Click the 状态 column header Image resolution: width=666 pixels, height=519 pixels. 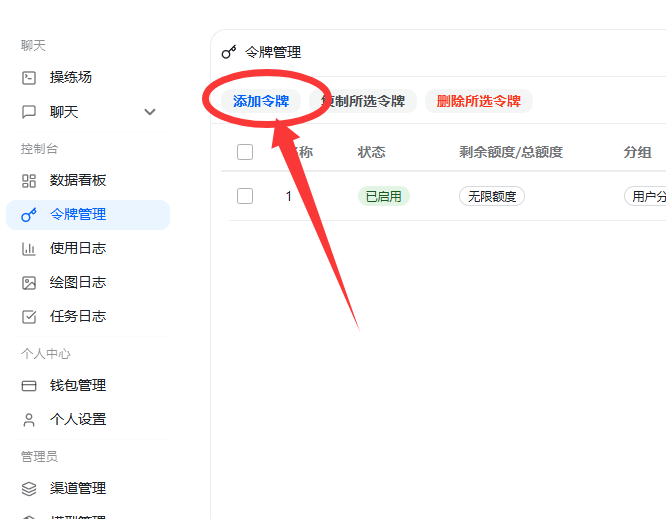tap(372, 152)
